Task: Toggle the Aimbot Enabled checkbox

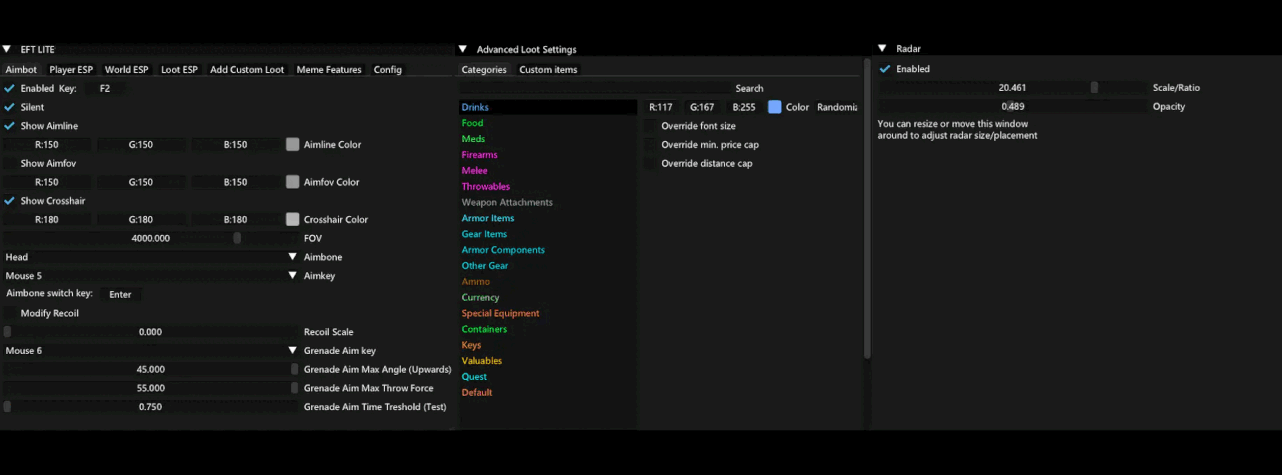Action: pyautogui.click(x=10, y=88)
